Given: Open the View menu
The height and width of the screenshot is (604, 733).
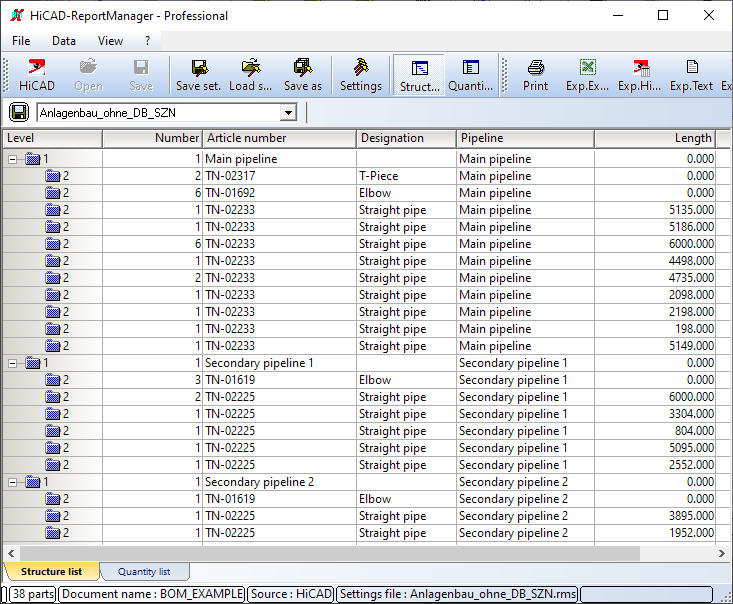Looking at the screenshot, I should [x=110, y=41].
